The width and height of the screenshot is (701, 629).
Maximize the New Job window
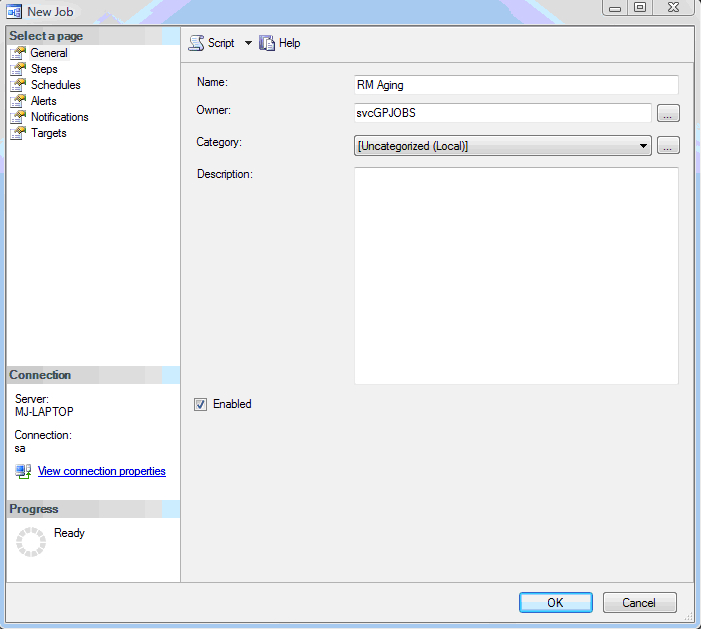(640, 8)
